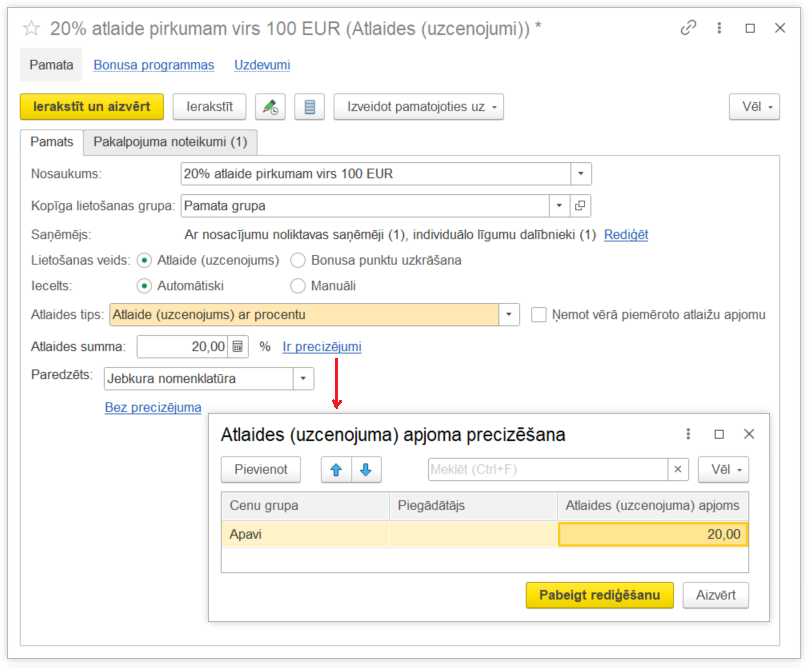Enable Ņemot vērā piemēroto atlaižu apjomu
This screenshot has height=668, width=812.
point(539,315)
